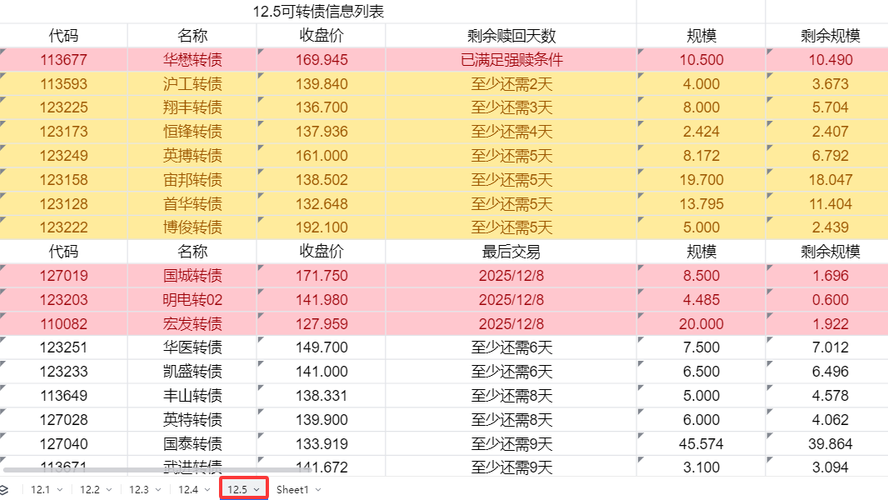This screenshot has height=500, width=888.
Task: Open the dropdown arrow beside Sheet1
Action: point(318,490)
